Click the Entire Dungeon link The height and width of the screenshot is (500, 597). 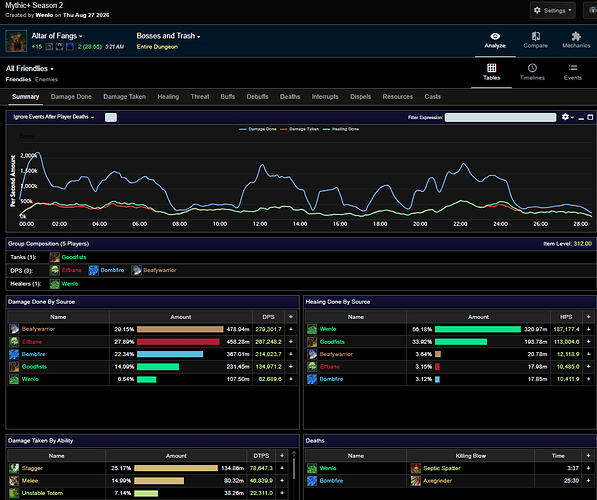157,47
